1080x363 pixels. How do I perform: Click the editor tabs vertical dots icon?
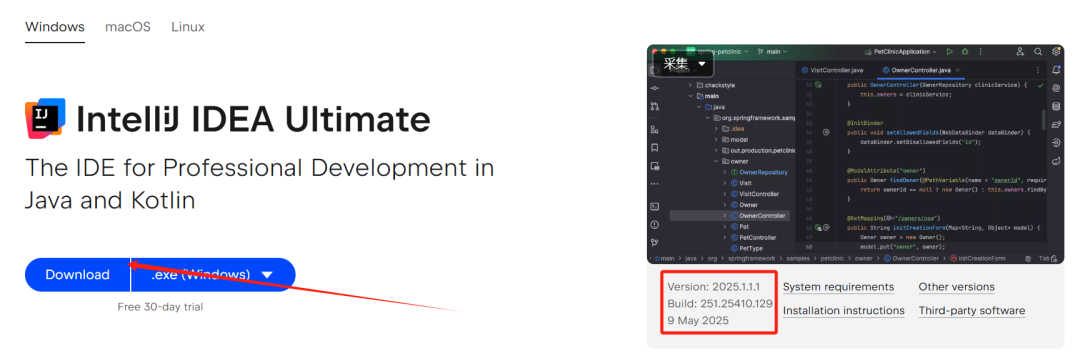[1039, 70]
